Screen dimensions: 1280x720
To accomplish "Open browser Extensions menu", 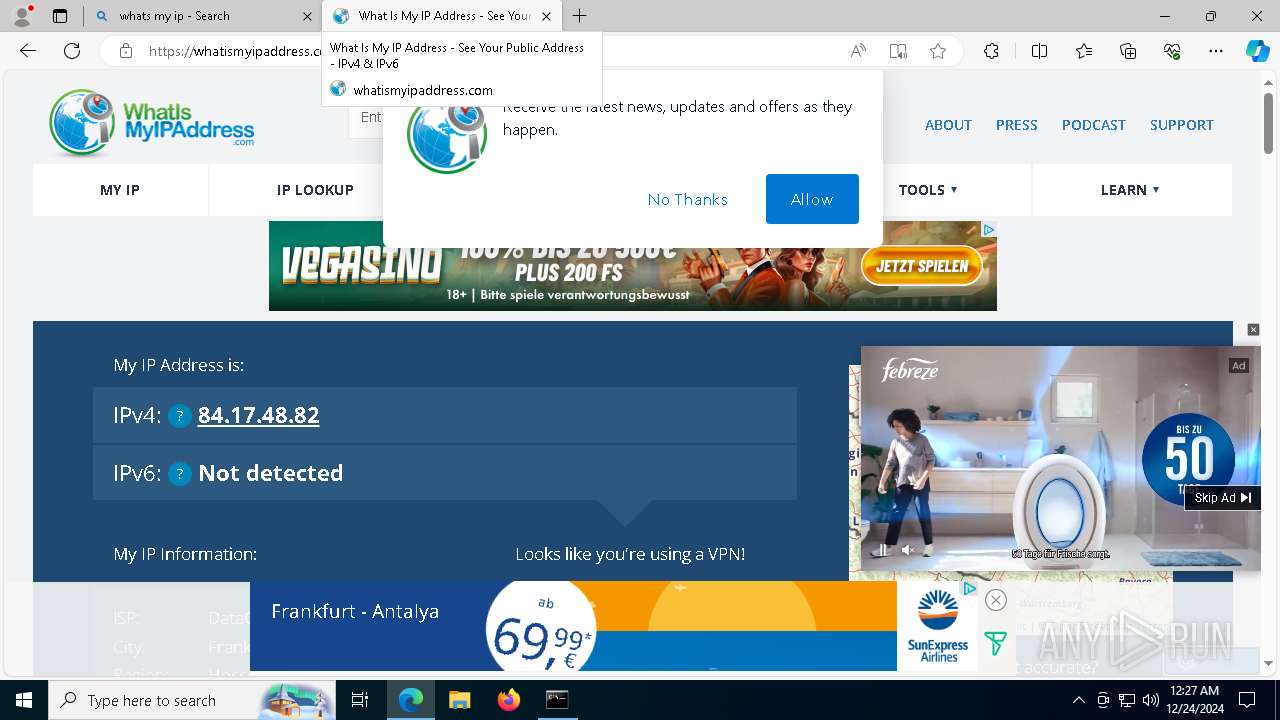I will click(991, 51).
